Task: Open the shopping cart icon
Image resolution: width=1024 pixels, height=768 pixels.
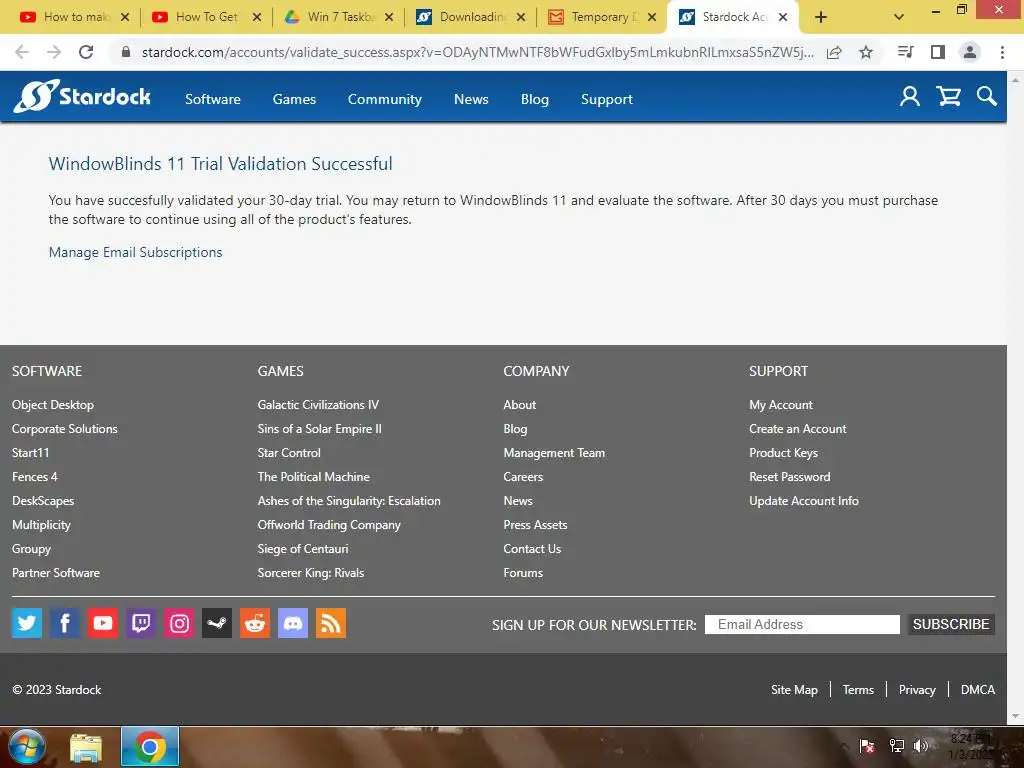Action: coord(948,97)
